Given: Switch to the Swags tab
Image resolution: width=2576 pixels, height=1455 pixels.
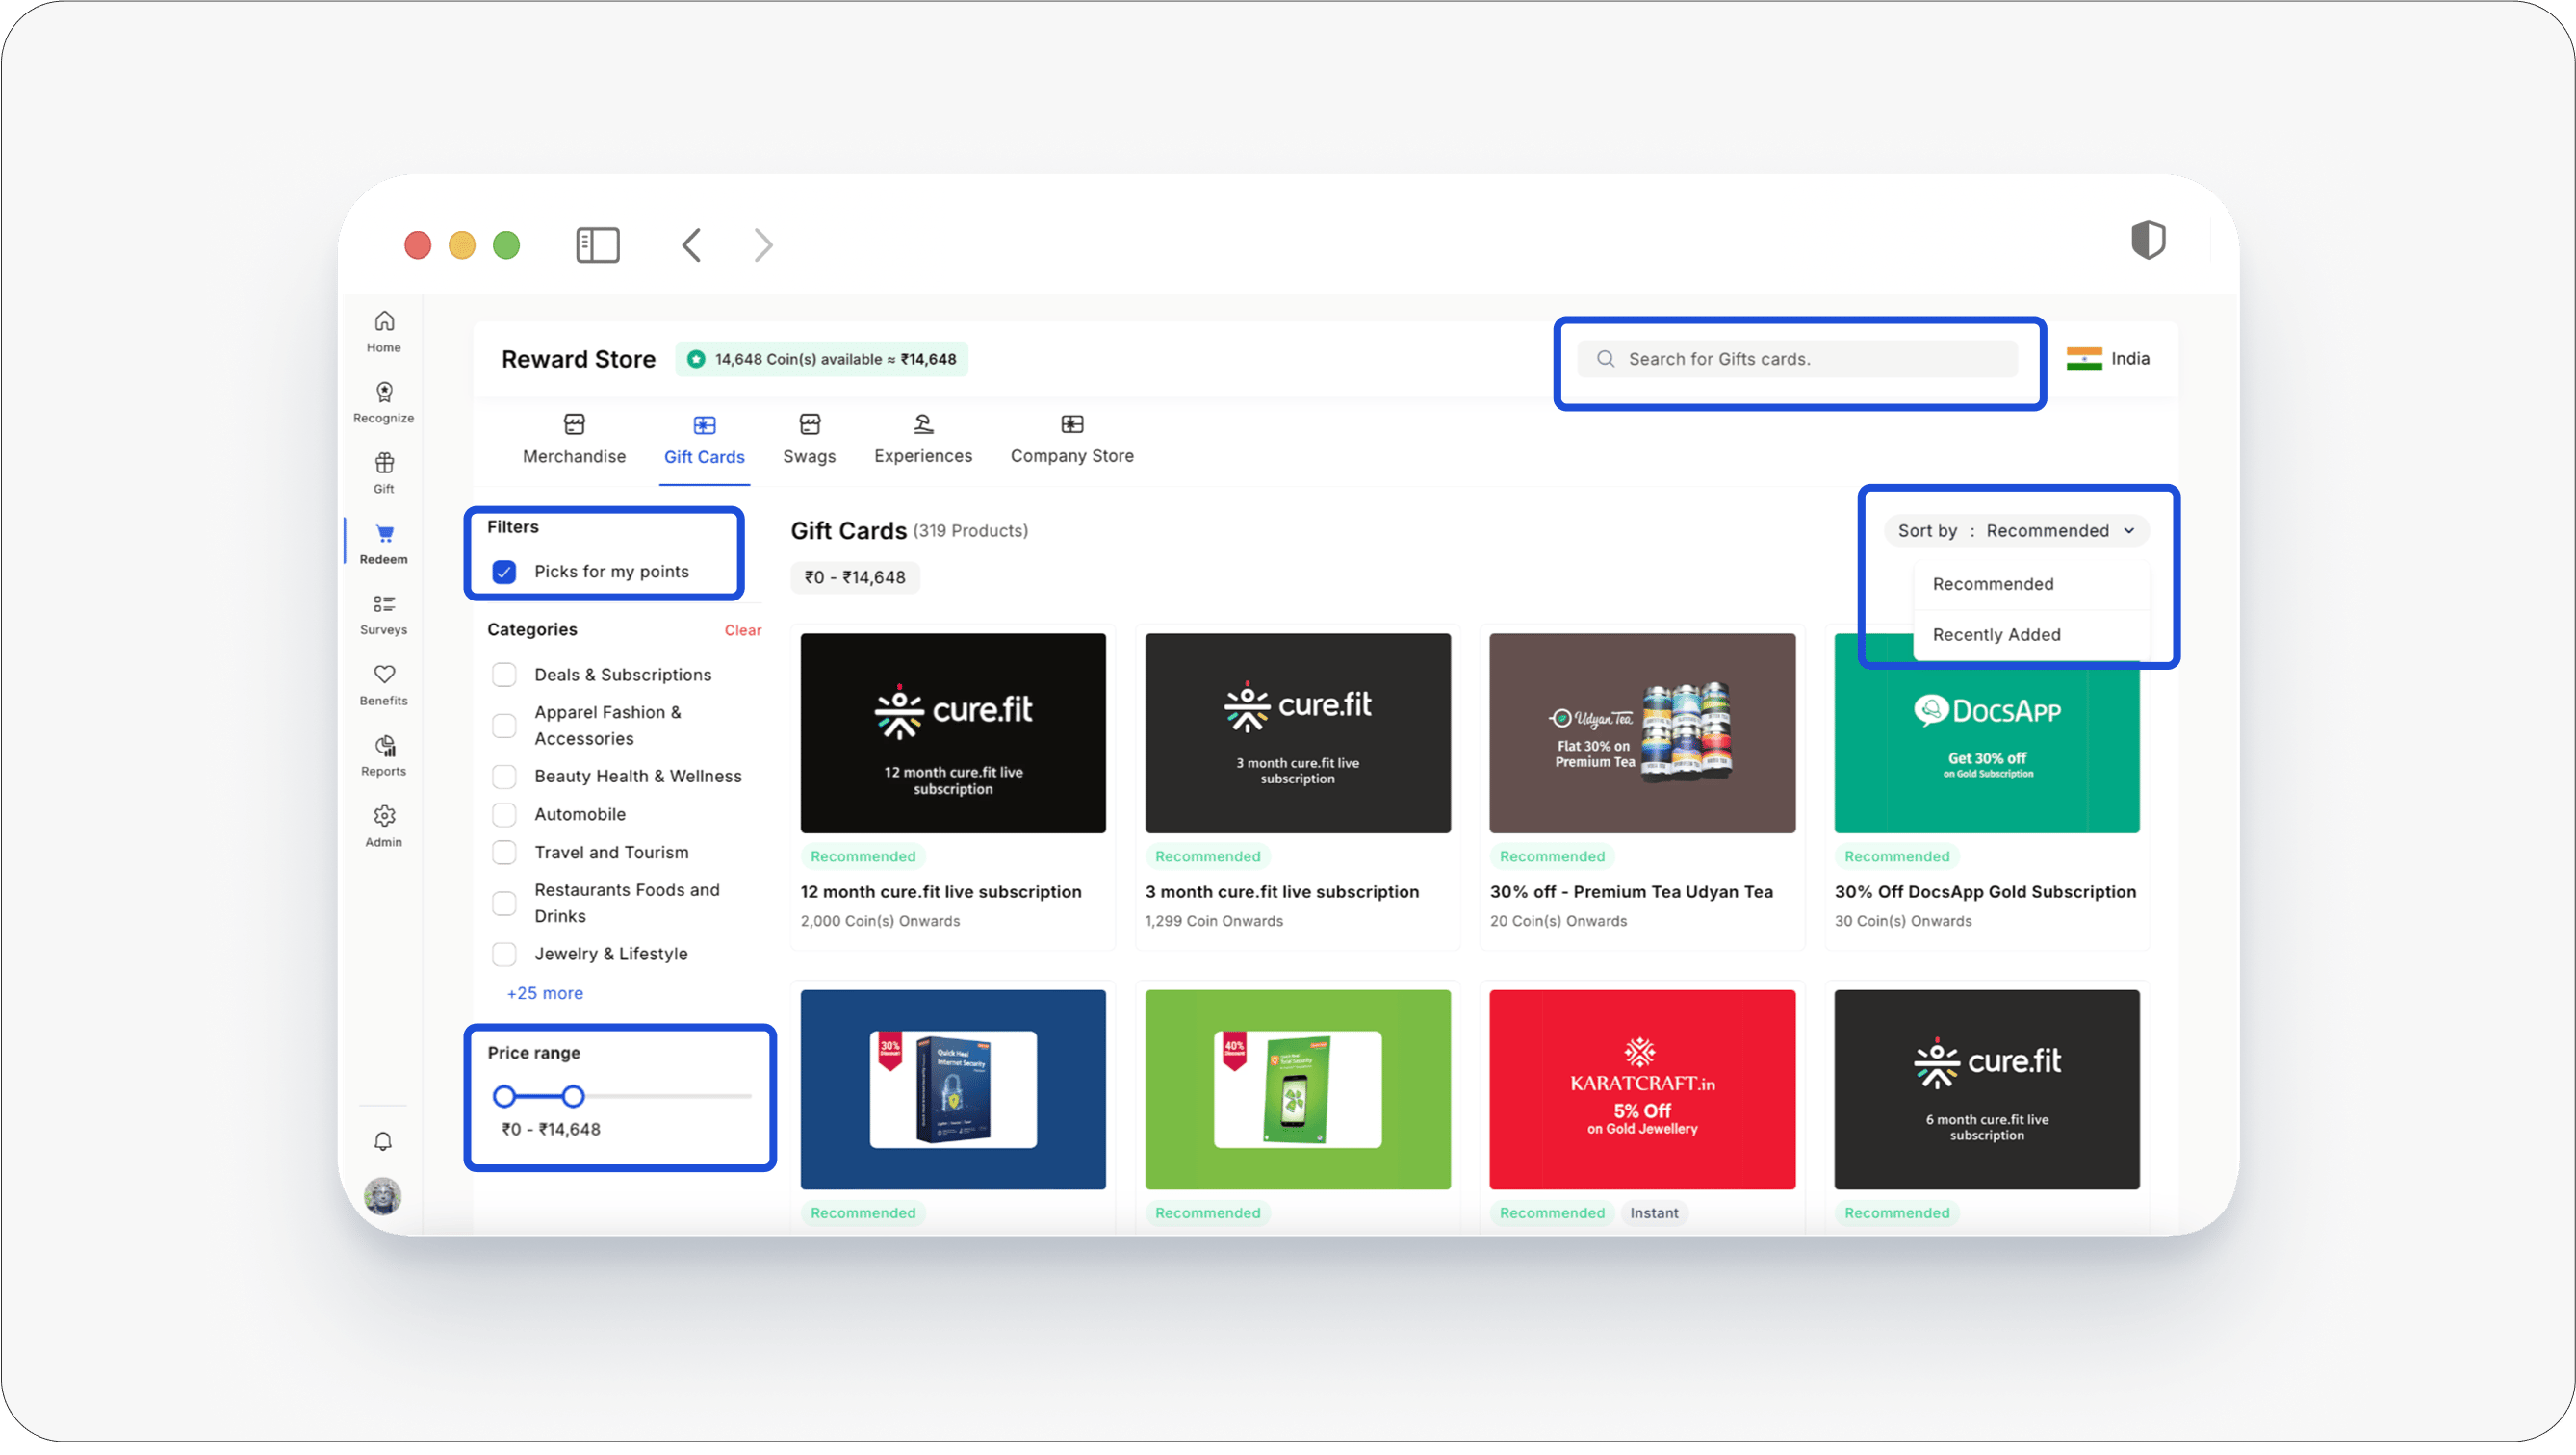Looking at the screenshot, I should [809, 440].
